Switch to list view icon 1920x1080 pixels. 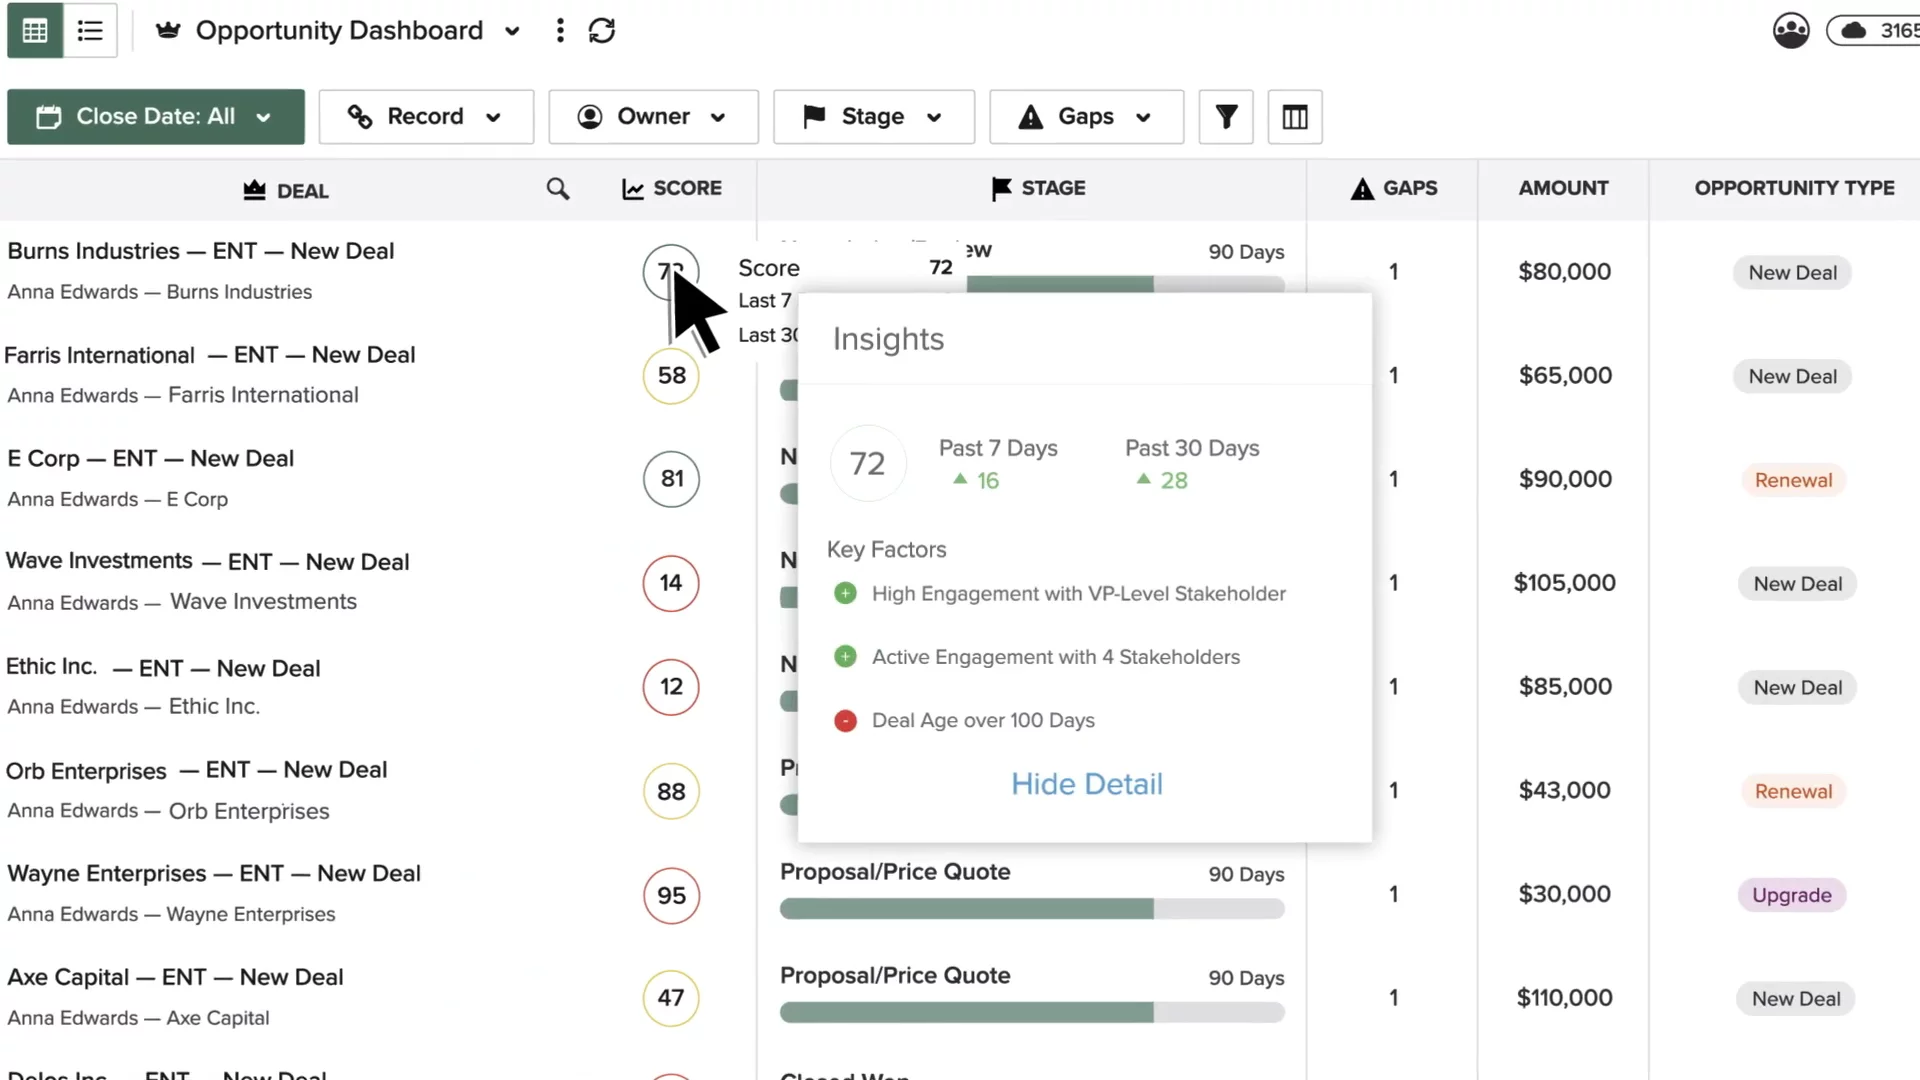tap(90, 31)
